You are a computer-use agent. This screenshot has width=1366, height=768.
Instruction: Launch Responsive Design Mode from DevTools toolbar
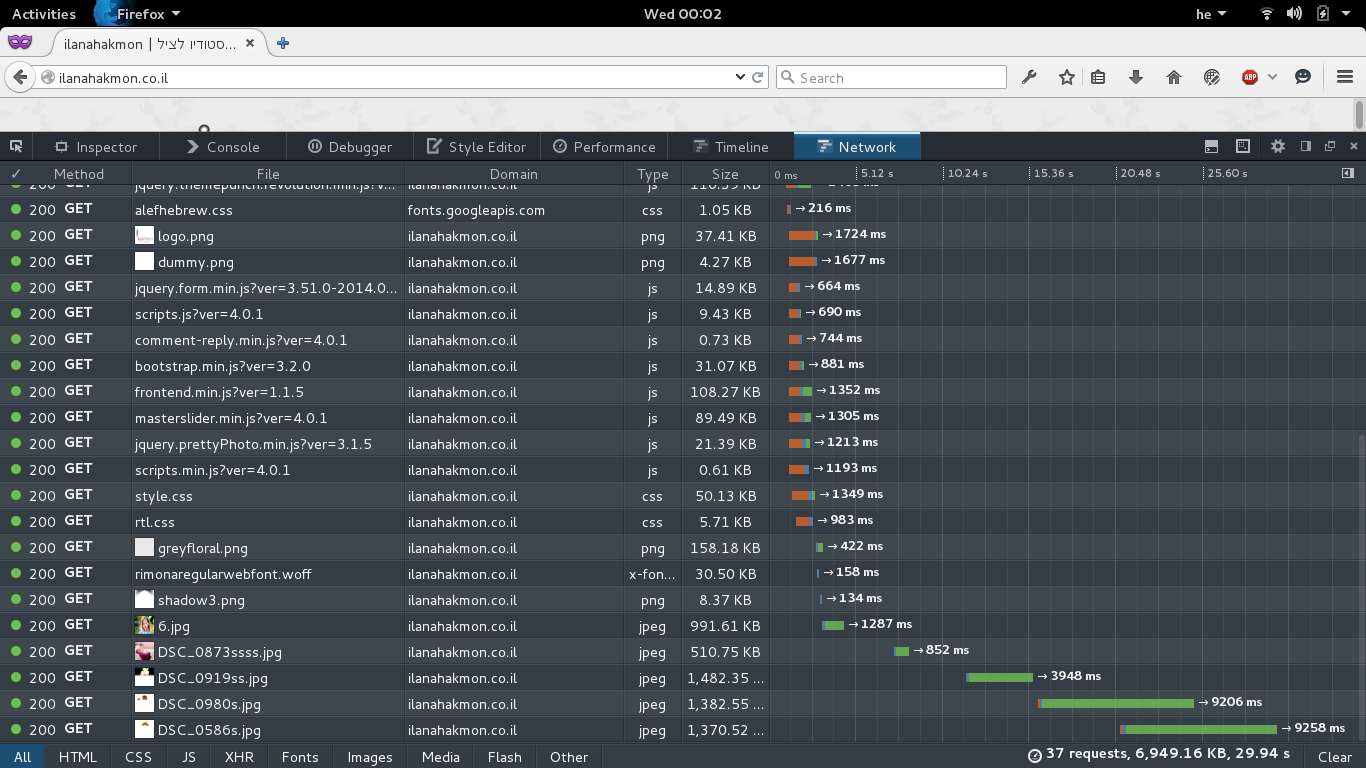tap(1243, 146)
